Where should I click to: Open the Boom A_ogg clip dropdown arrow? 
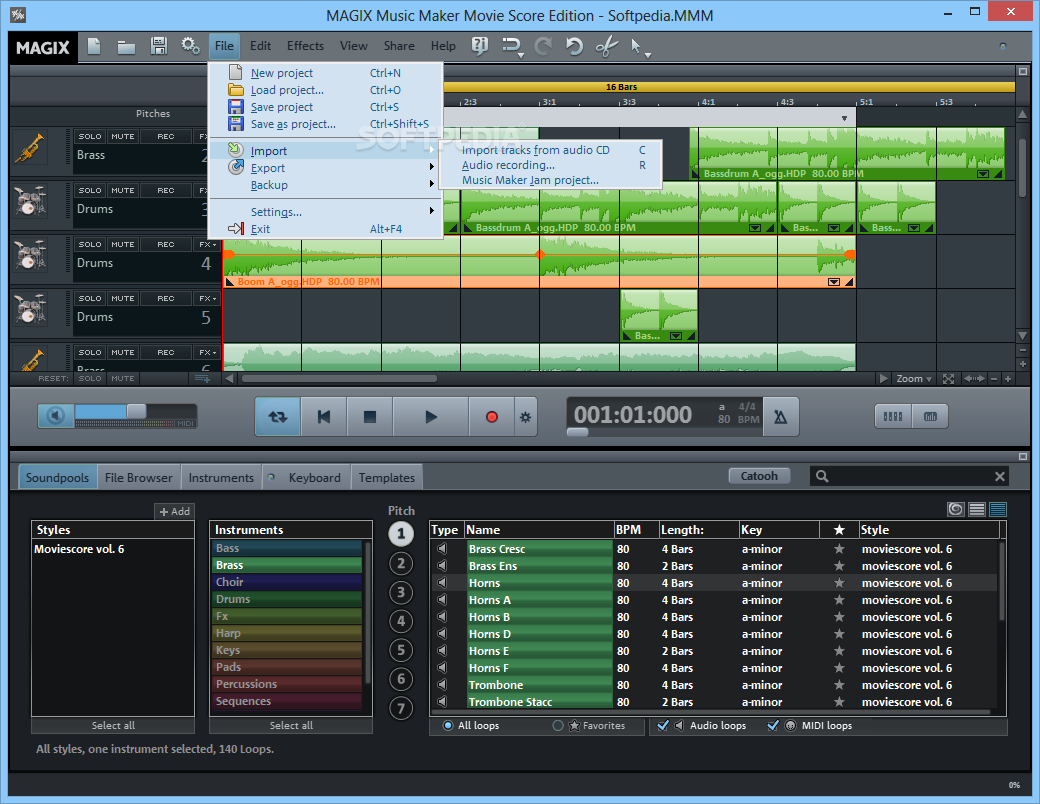point(834,282)
